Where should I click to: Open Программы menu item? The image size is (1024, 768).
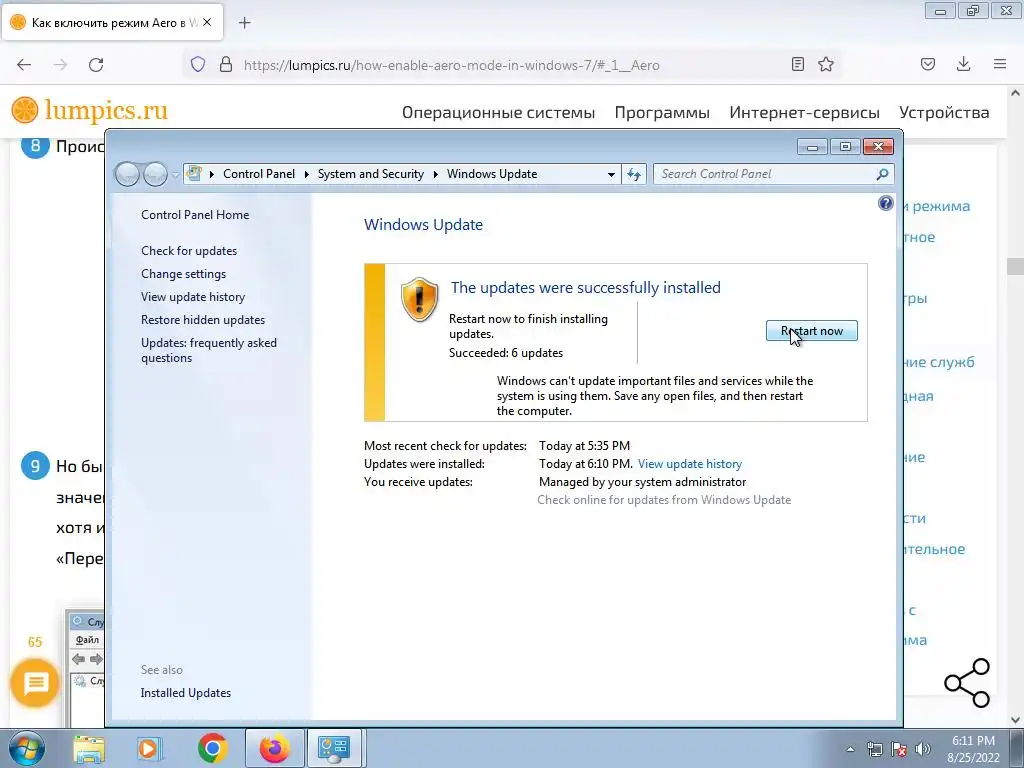click(x=662, y=112)
